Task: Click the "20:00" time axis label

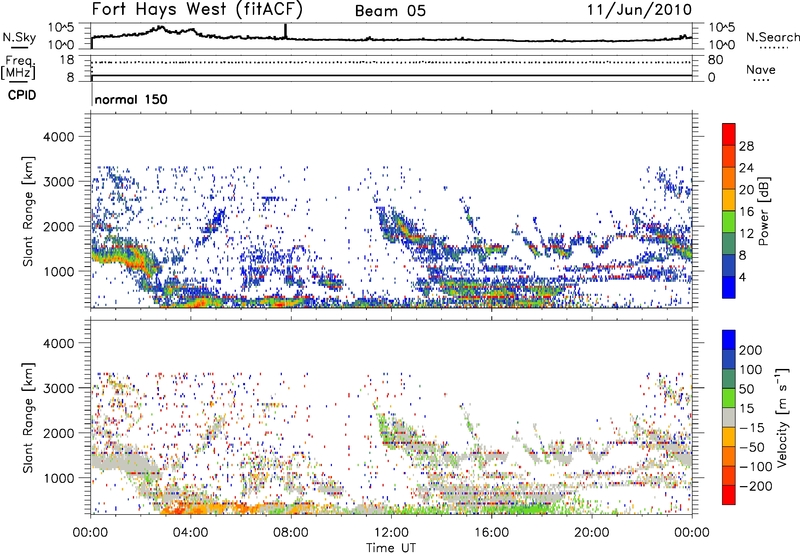Action: (591, 533)
